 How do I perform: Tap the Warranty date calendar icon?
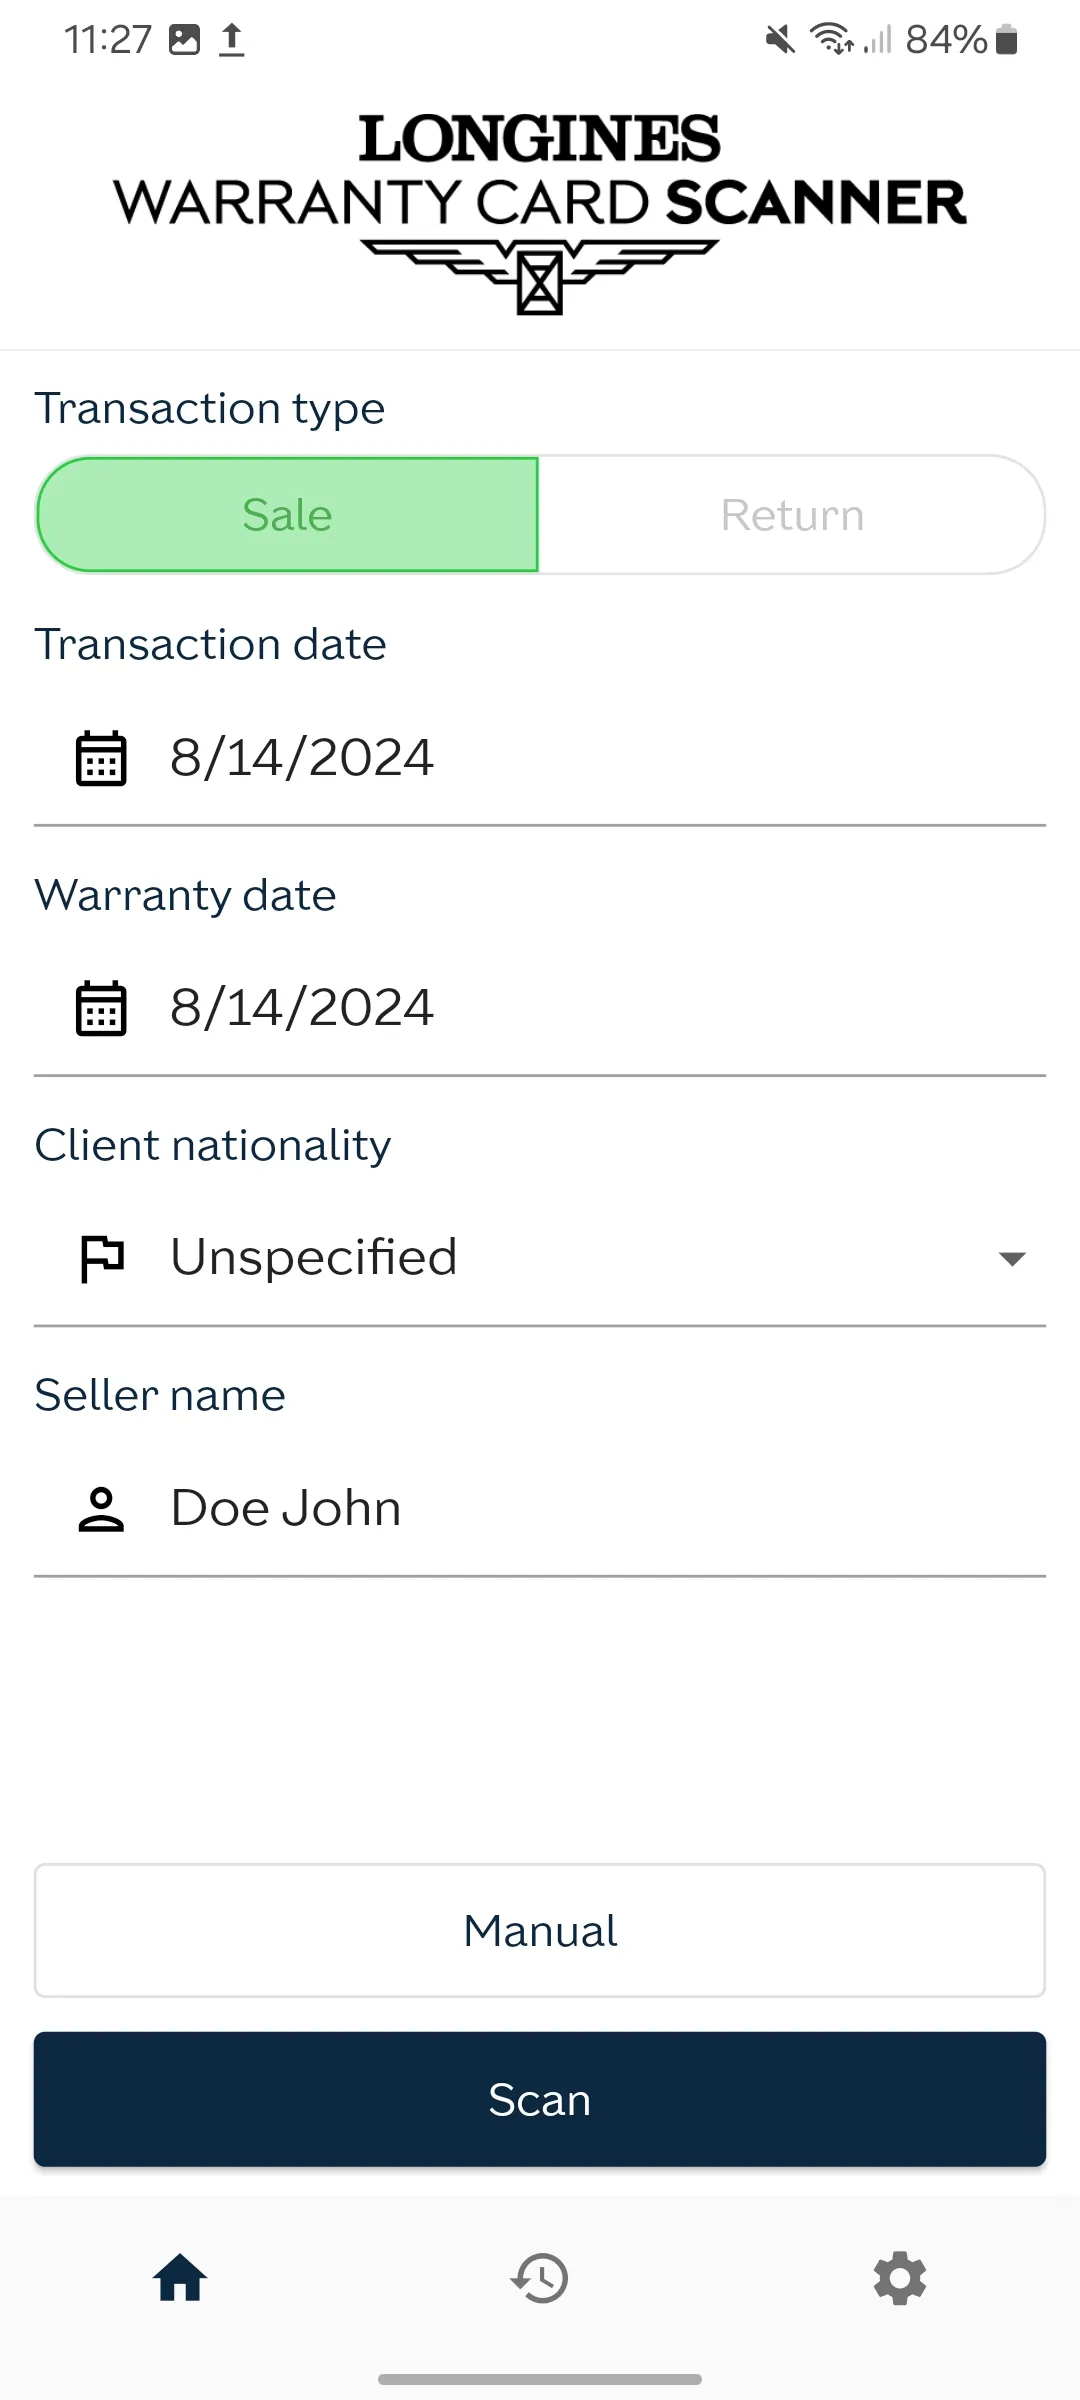pyautogui.click(x=102, y=1008)
